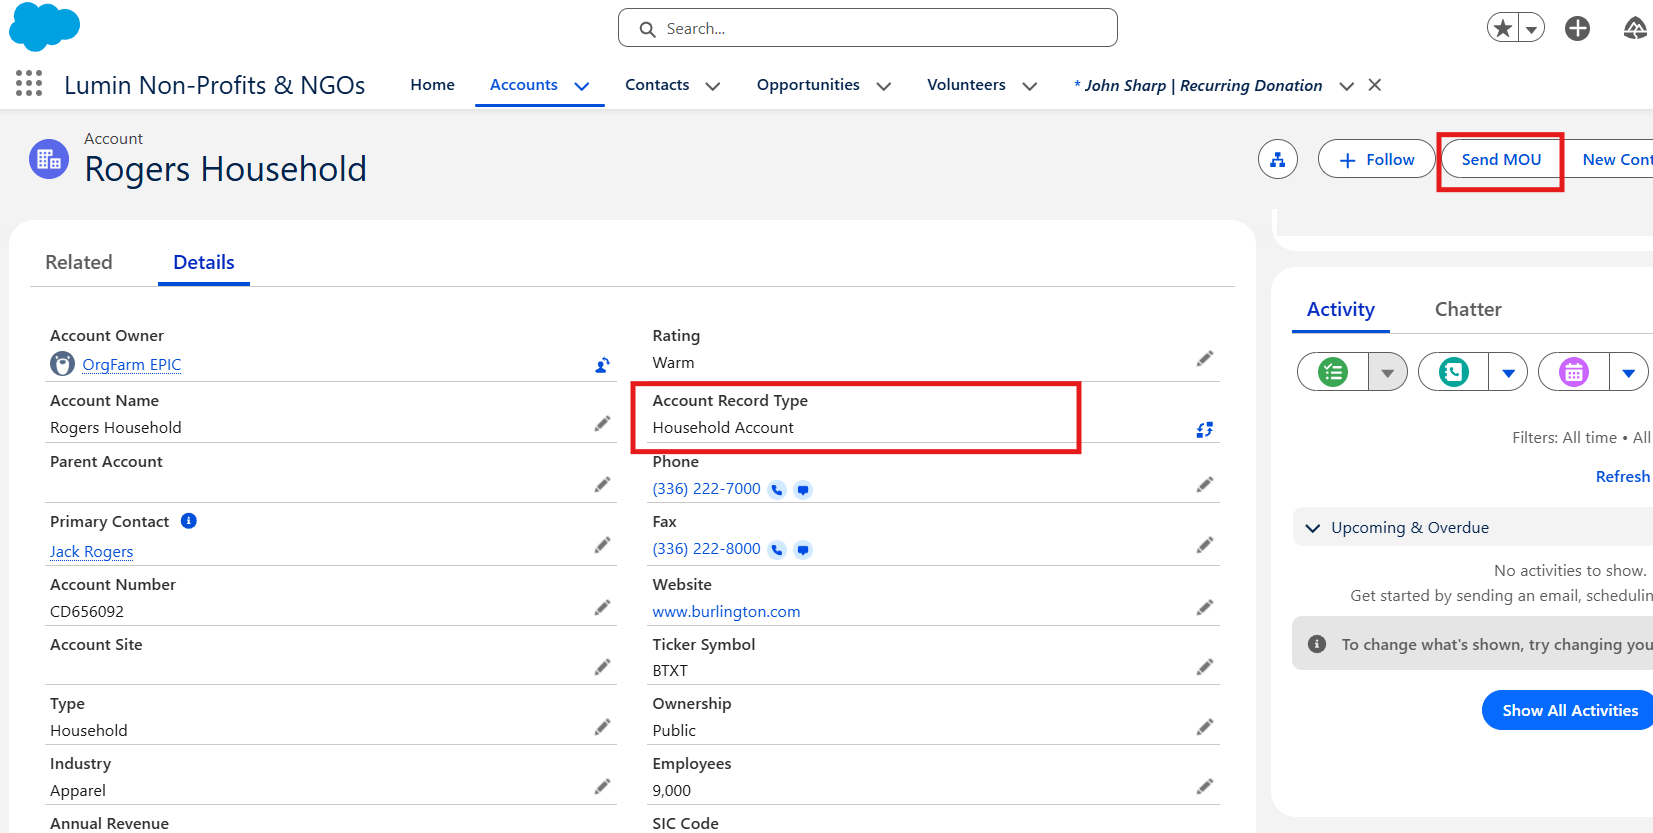Create a new event from Activity
The image size is (1653, 833).
[x=1574, y=372]
